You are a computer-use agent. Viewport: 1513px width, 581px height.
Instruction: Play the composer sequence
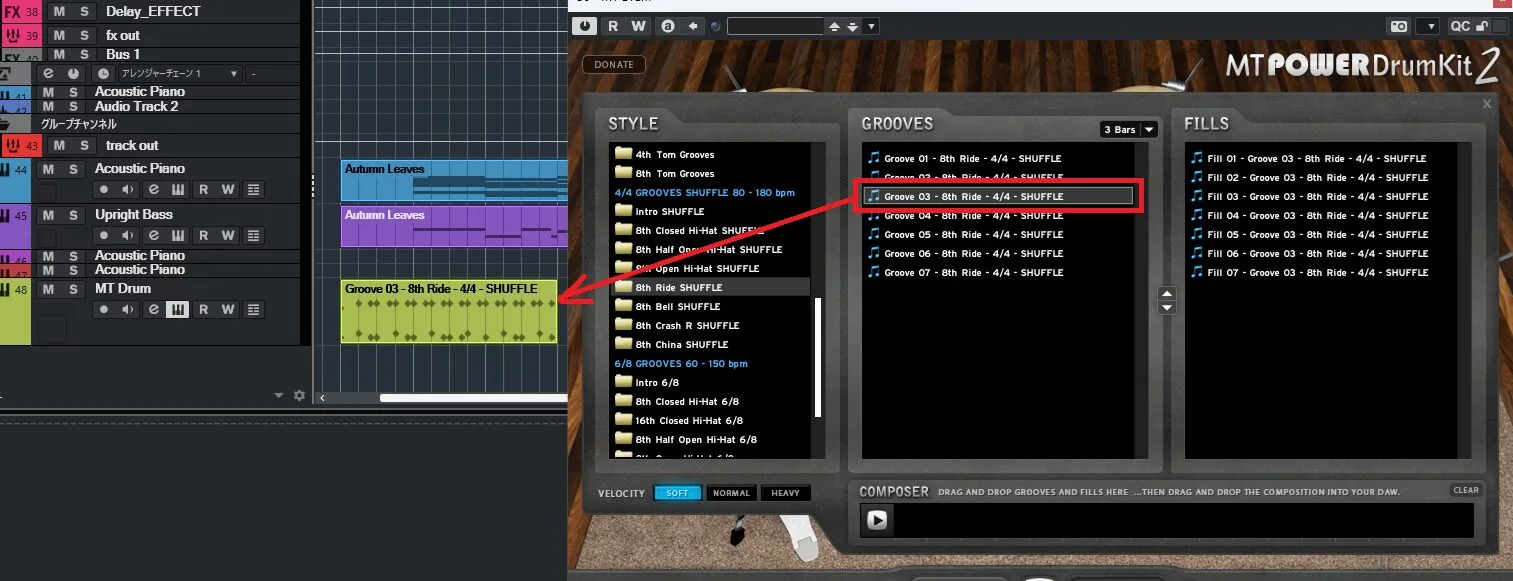point(877,520)
